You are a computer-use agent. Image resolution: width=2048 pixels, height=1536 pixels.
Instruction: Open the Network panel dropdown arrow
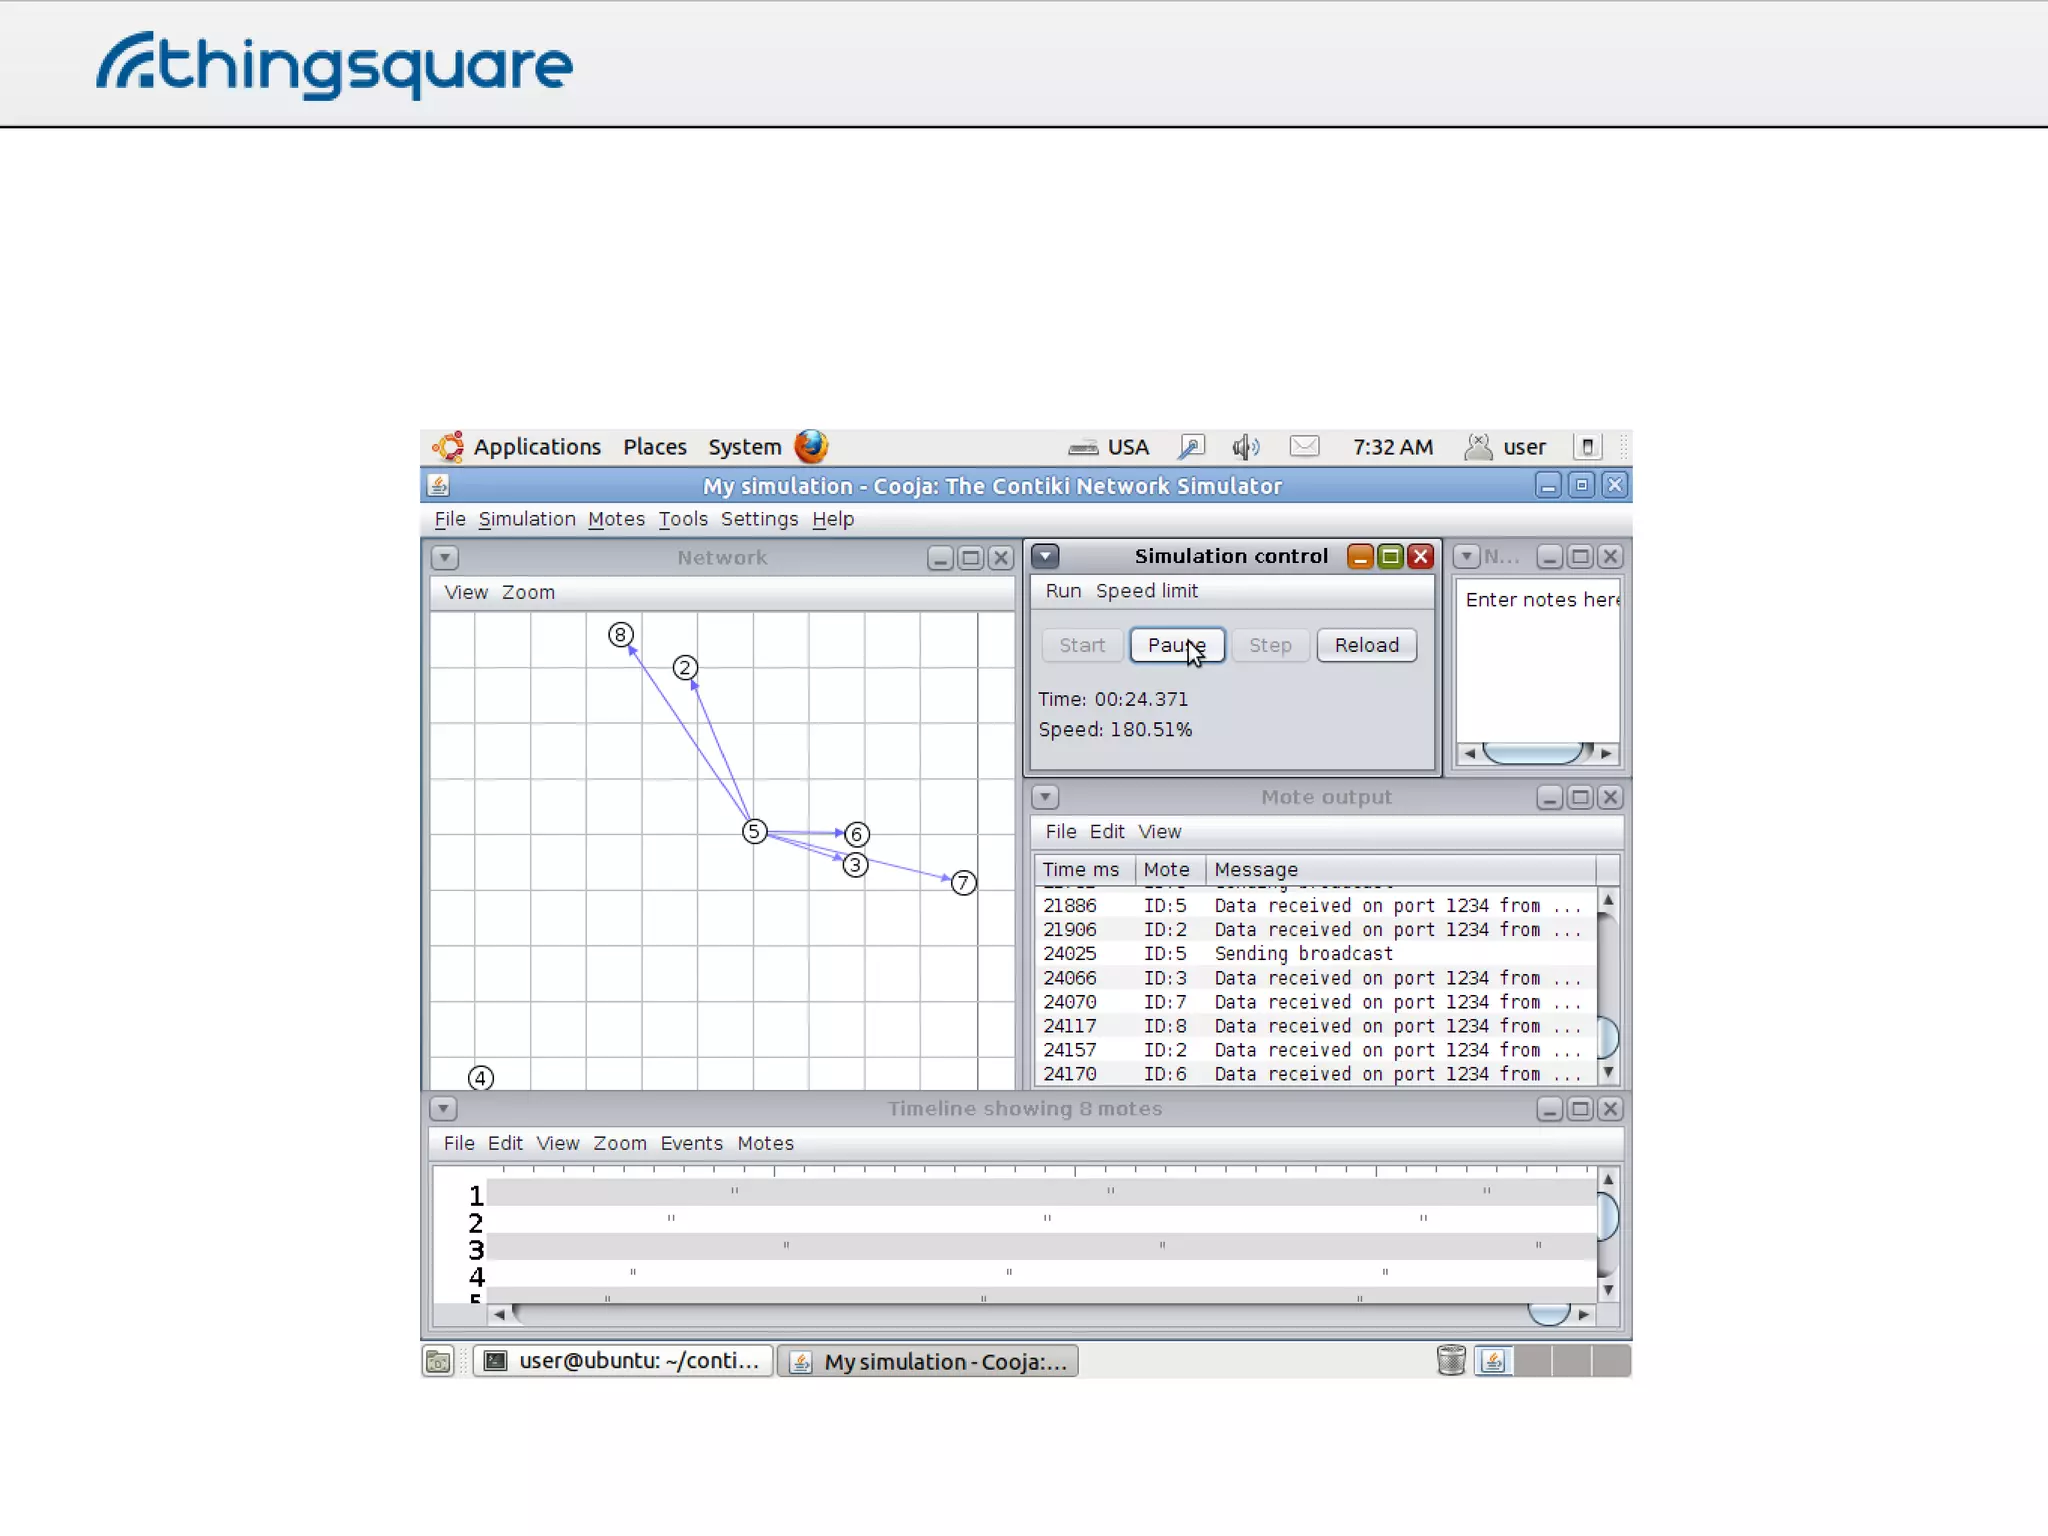click(x=445, y=558)
